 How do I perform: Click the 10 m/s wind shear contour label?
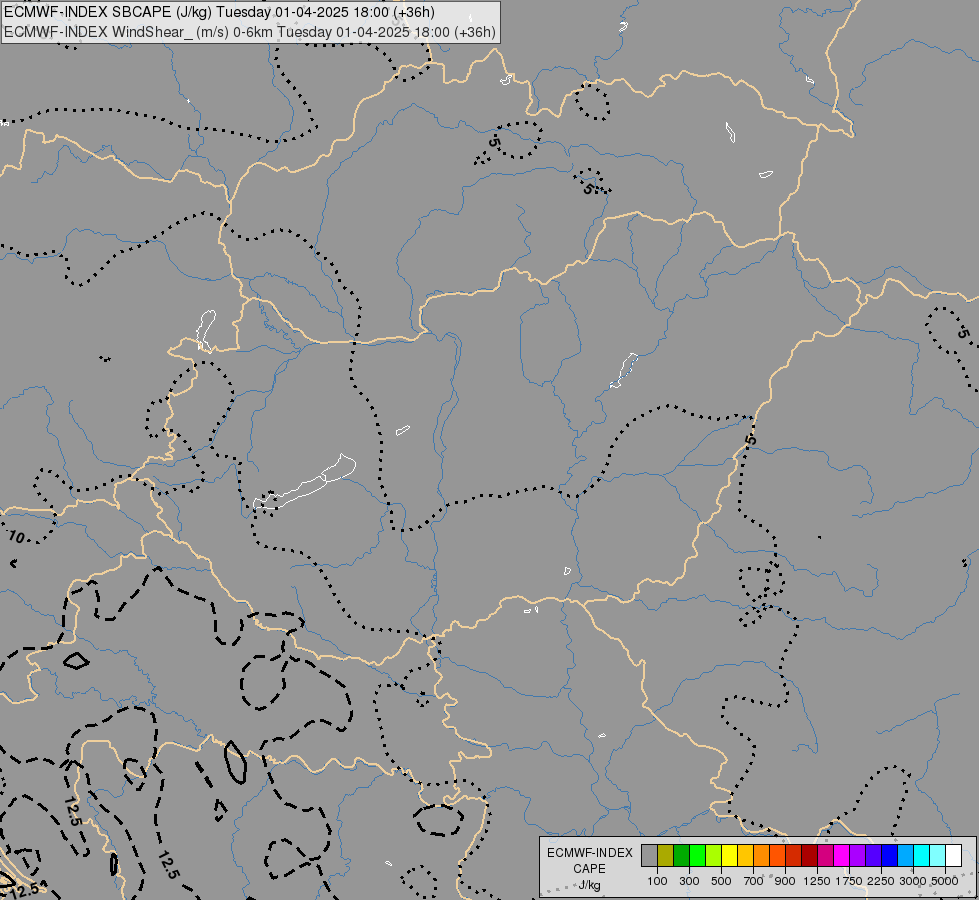tap(16, 537)
